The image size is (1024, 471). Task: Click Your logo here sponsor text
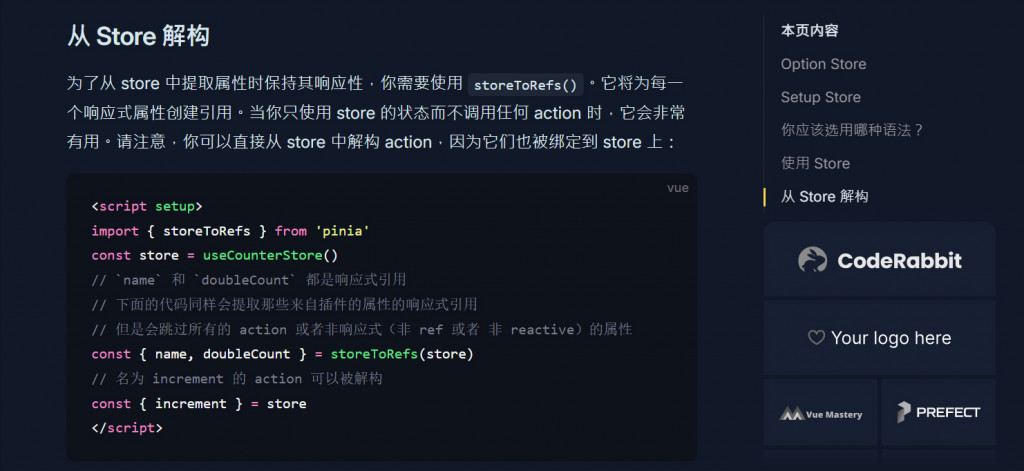click(891, 338)
